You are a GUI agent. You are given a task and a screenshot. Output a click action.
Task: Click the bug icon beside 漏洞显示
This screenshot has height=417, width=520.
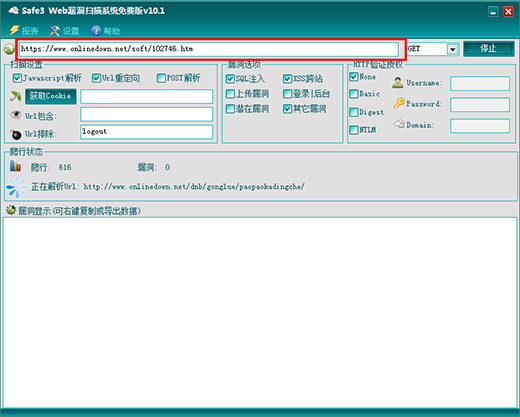click(11, 210)
